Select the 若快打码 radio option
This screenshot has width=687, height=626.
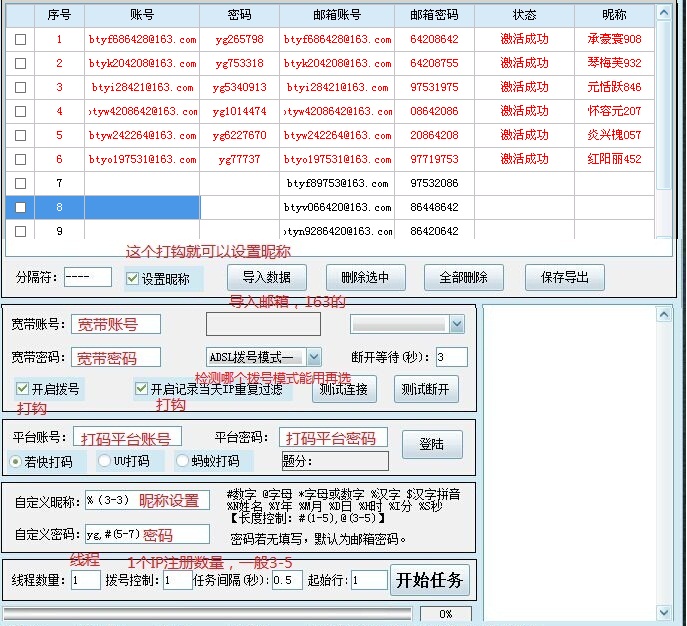pyautogui.click(x=16, y=461)
